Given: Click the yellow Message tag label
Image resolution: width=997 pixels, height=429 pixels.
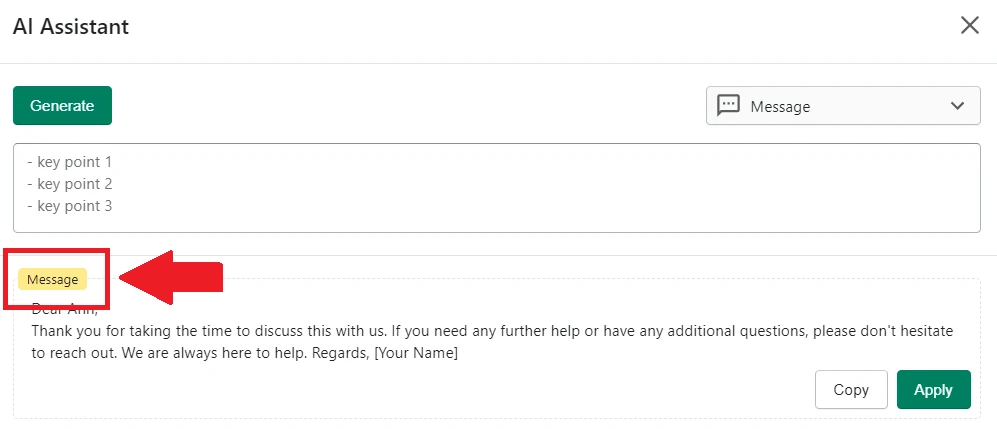Looking at the screenshot, I should click(52, 280).
